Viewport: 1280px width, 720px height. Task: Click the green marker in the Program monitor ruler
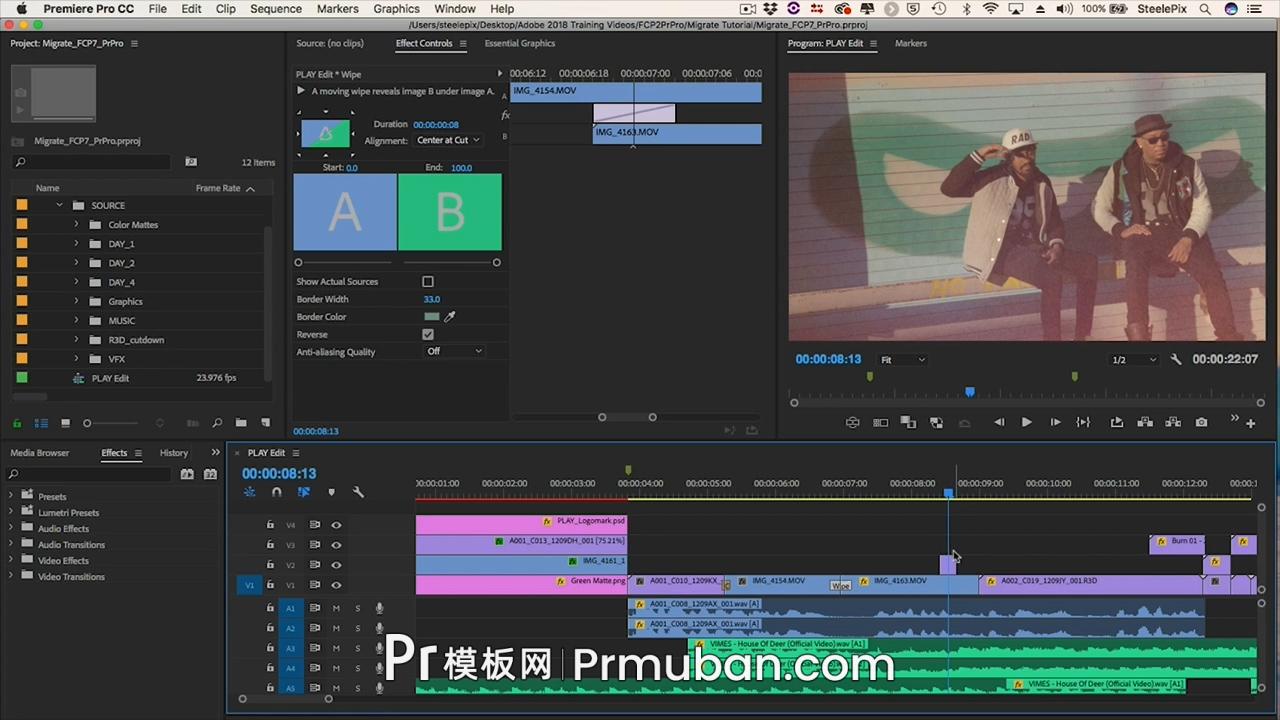click(x=870, y=377)
